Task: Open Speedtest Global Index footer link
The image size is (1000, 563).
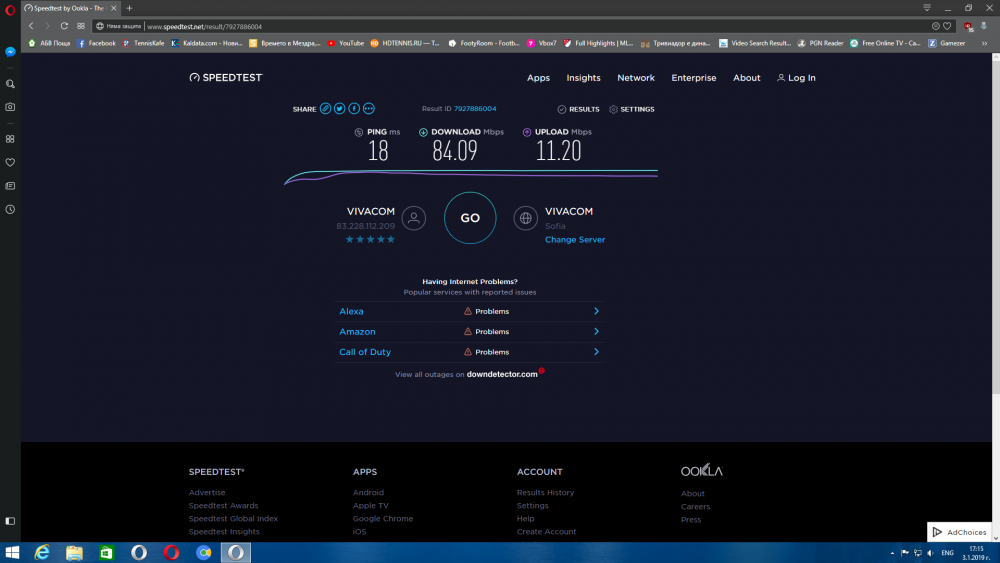Action: click(233, 518)
